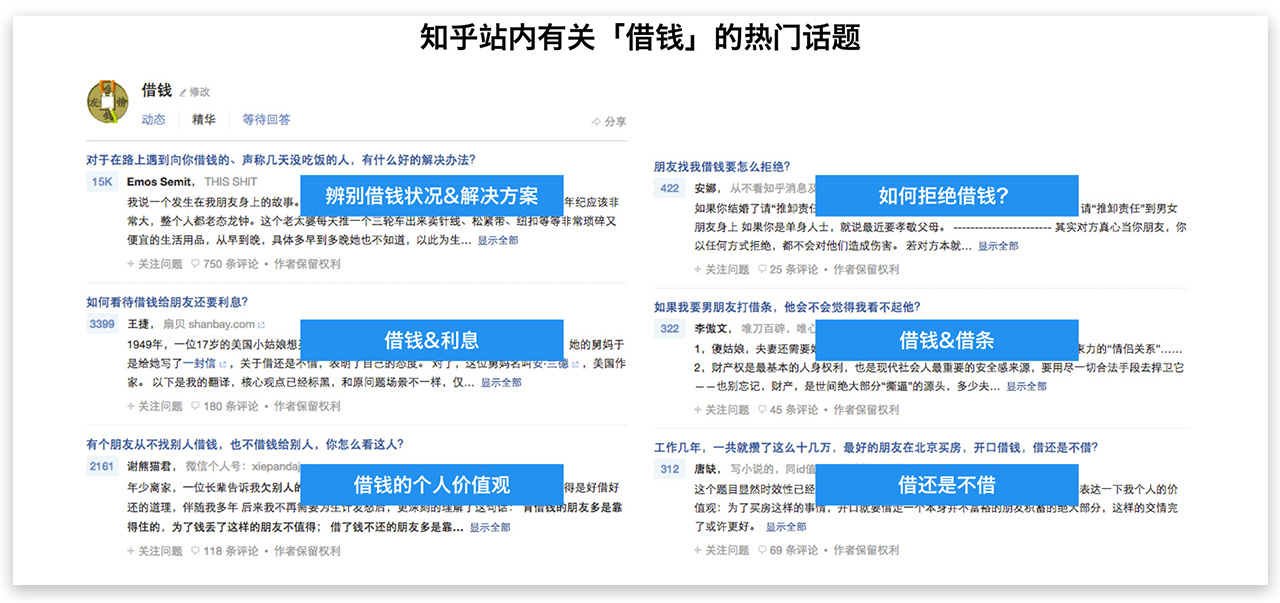Open author 安娜's profile
The width and height of the screenshot is (1280, 603).
tap(706, 188)
